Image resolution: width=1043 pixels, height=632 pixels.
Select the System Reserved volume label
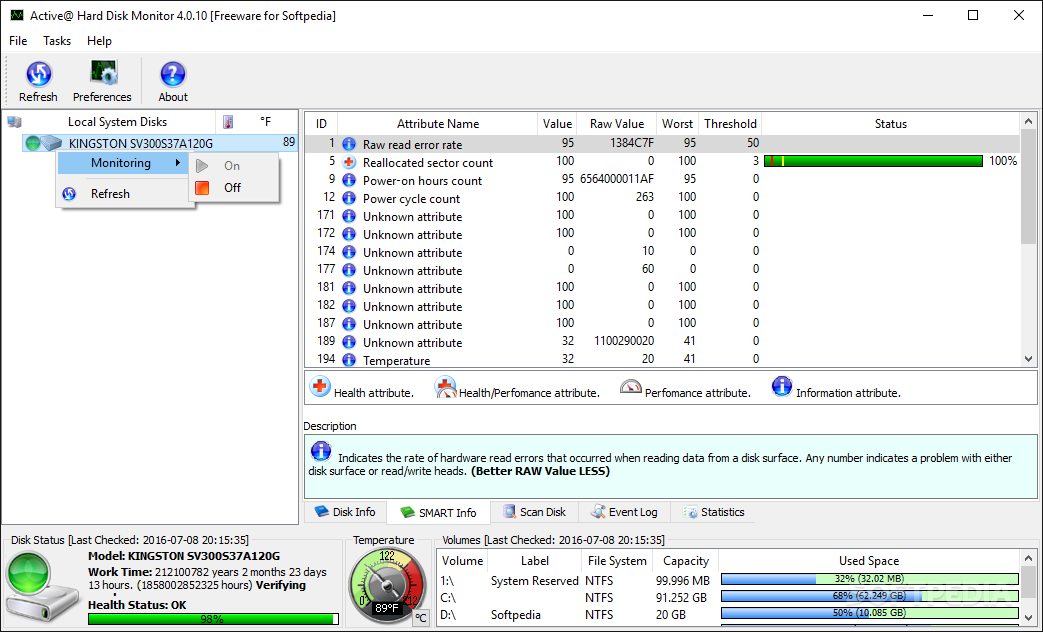pyautogui.click(x=534, y=581)
